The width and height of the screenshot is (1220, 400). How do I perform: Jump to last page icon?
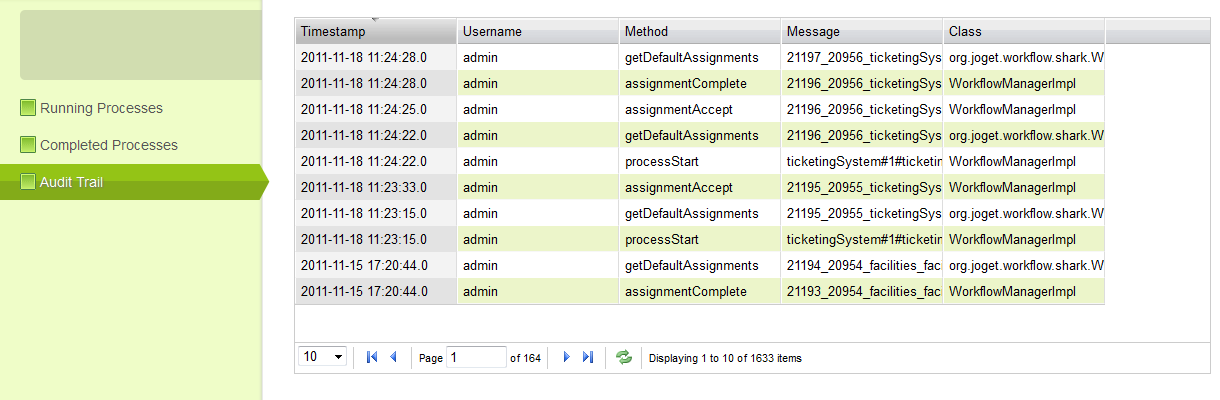pyautogui.click(x=588, y=357)
